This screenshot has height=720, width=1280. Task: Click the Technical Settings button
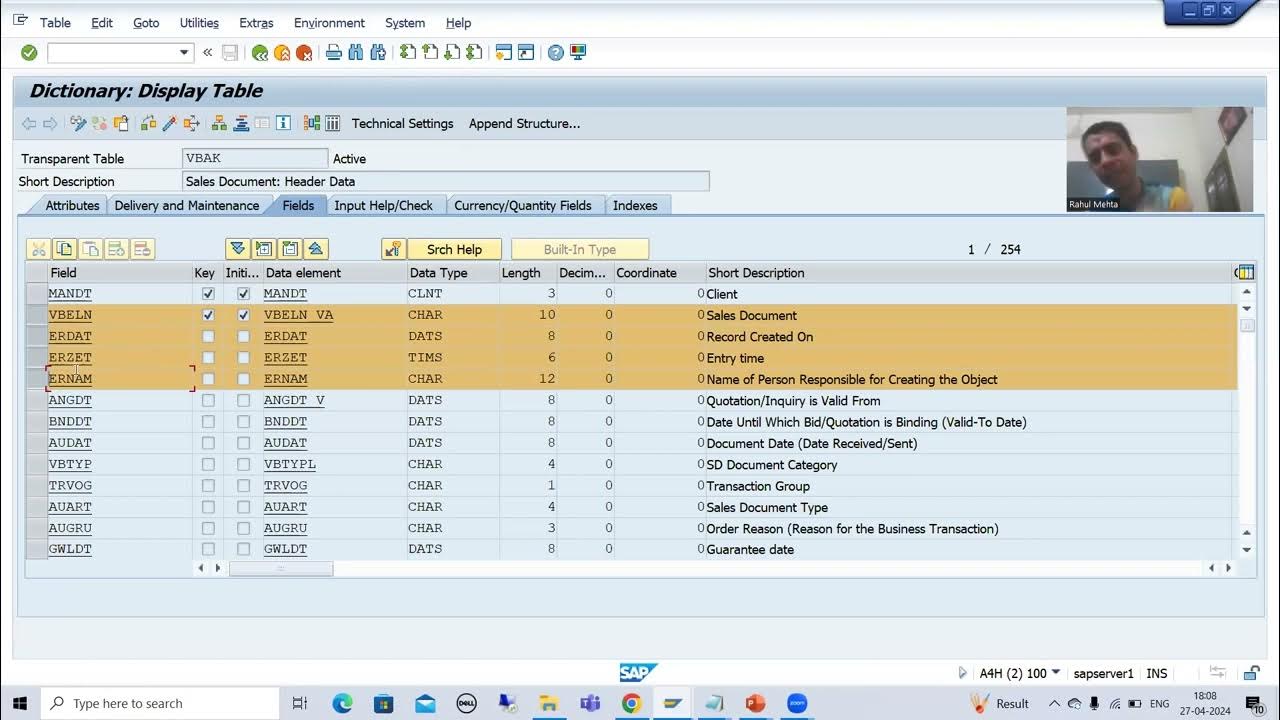click(x=402, y=123)
